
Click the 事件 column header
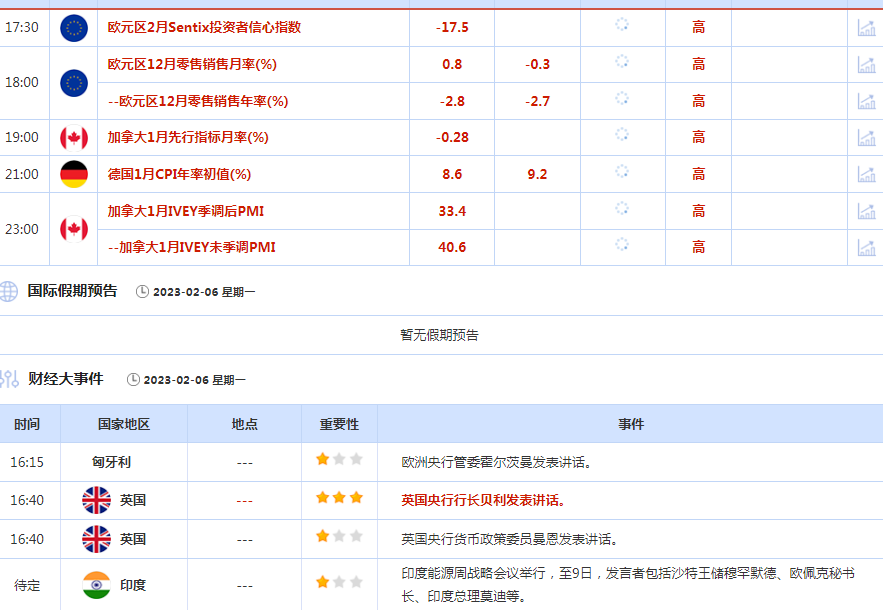pos(631,424)
